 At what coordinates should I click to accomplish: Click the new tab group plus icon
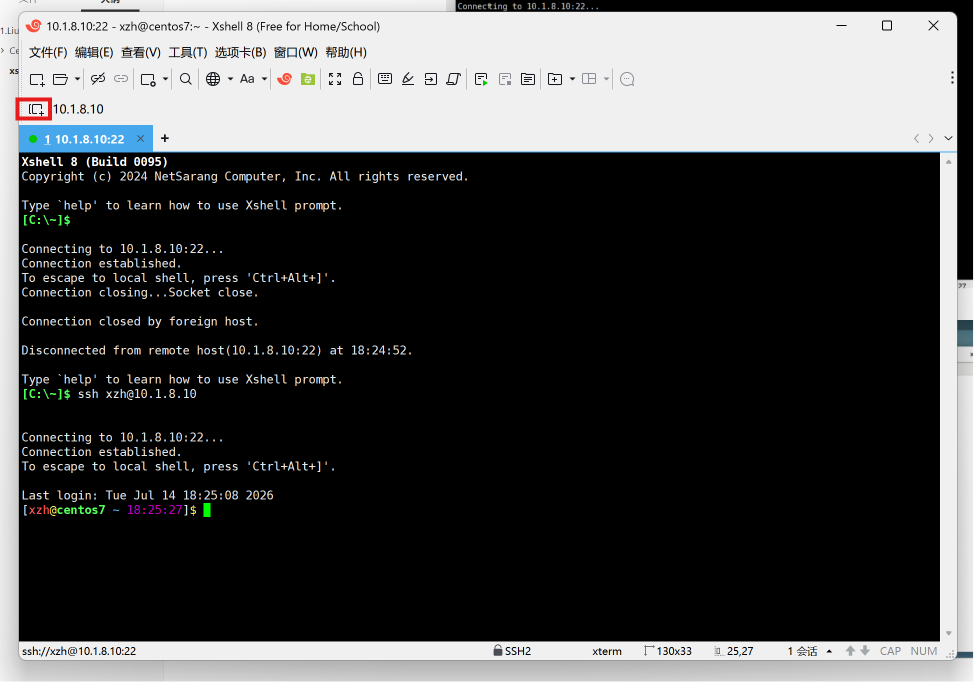coord(555,79)
